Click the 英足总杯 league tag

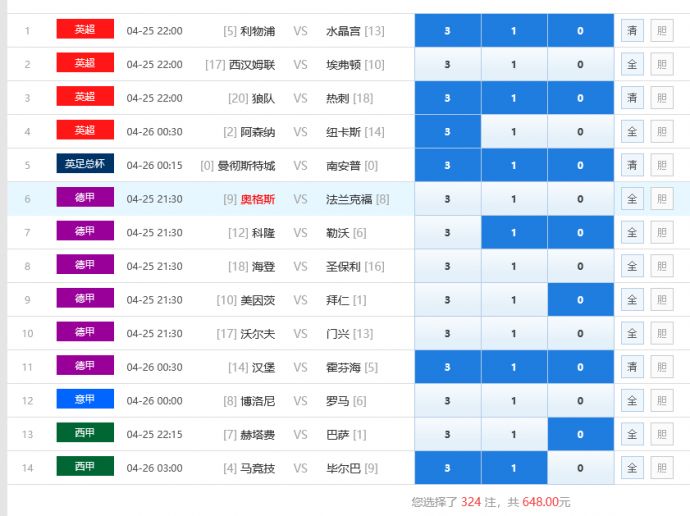coord(85,165)
